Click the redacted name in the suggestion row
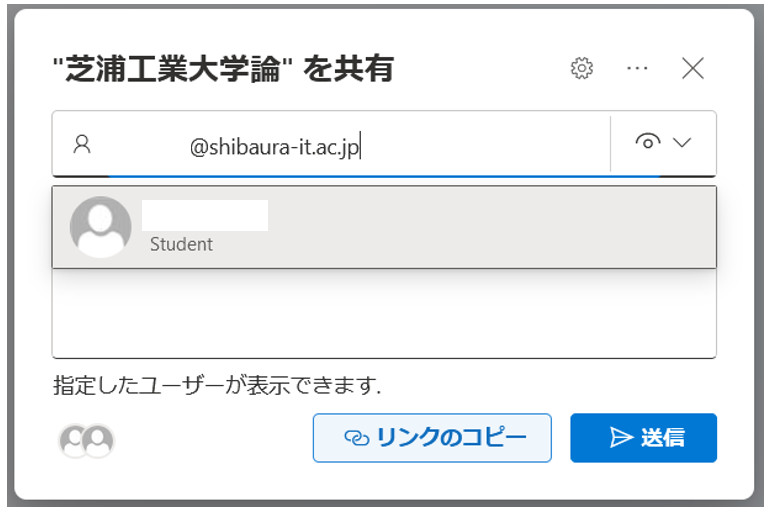Screen dimensions: 771x512 point(205,215)
